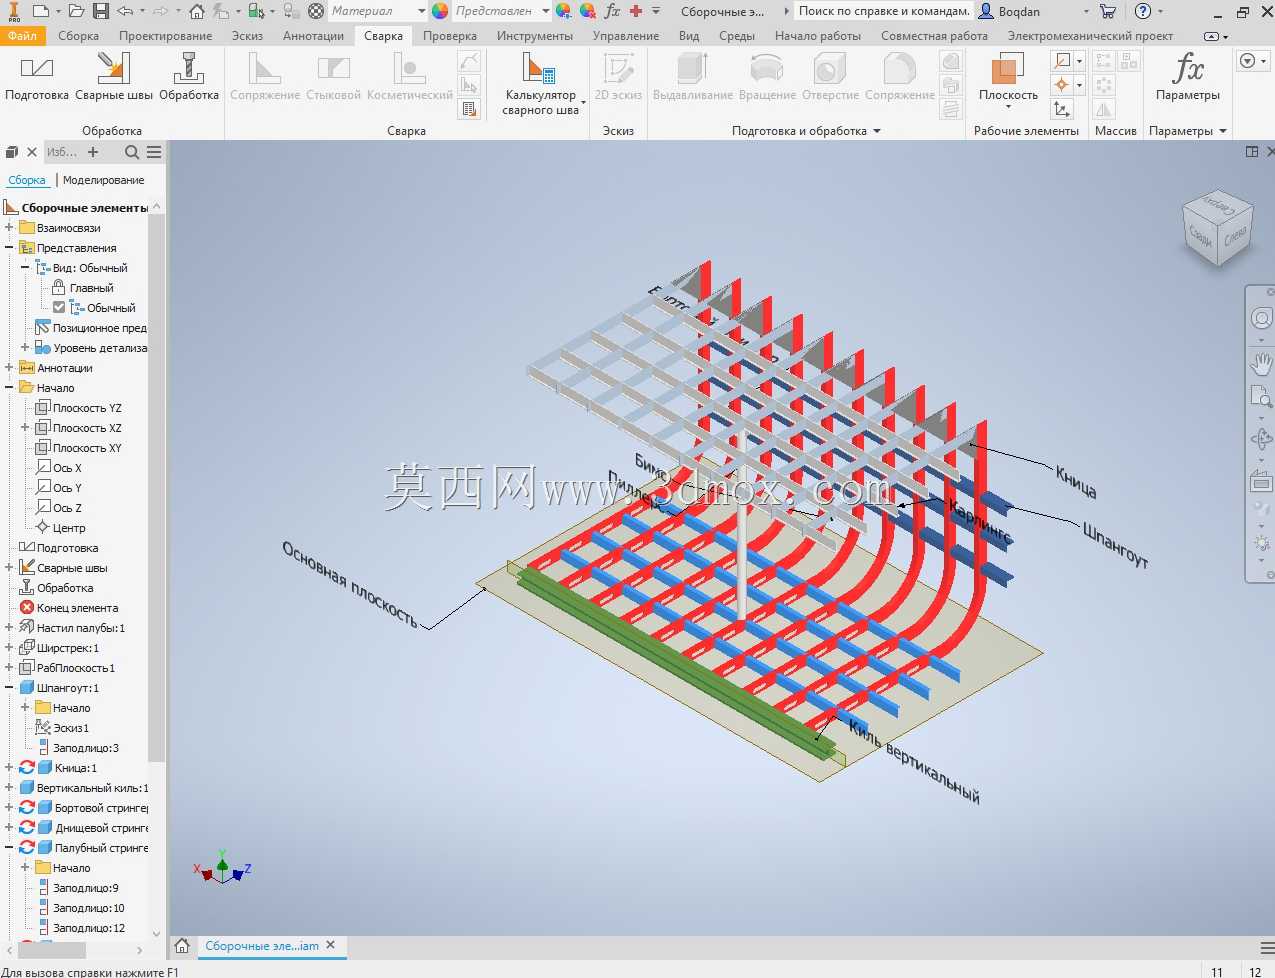The width and height of the screenshot is (1275, 978).
Task: Choose the Обработка machining ribbon tool
Action: point(189,78)
